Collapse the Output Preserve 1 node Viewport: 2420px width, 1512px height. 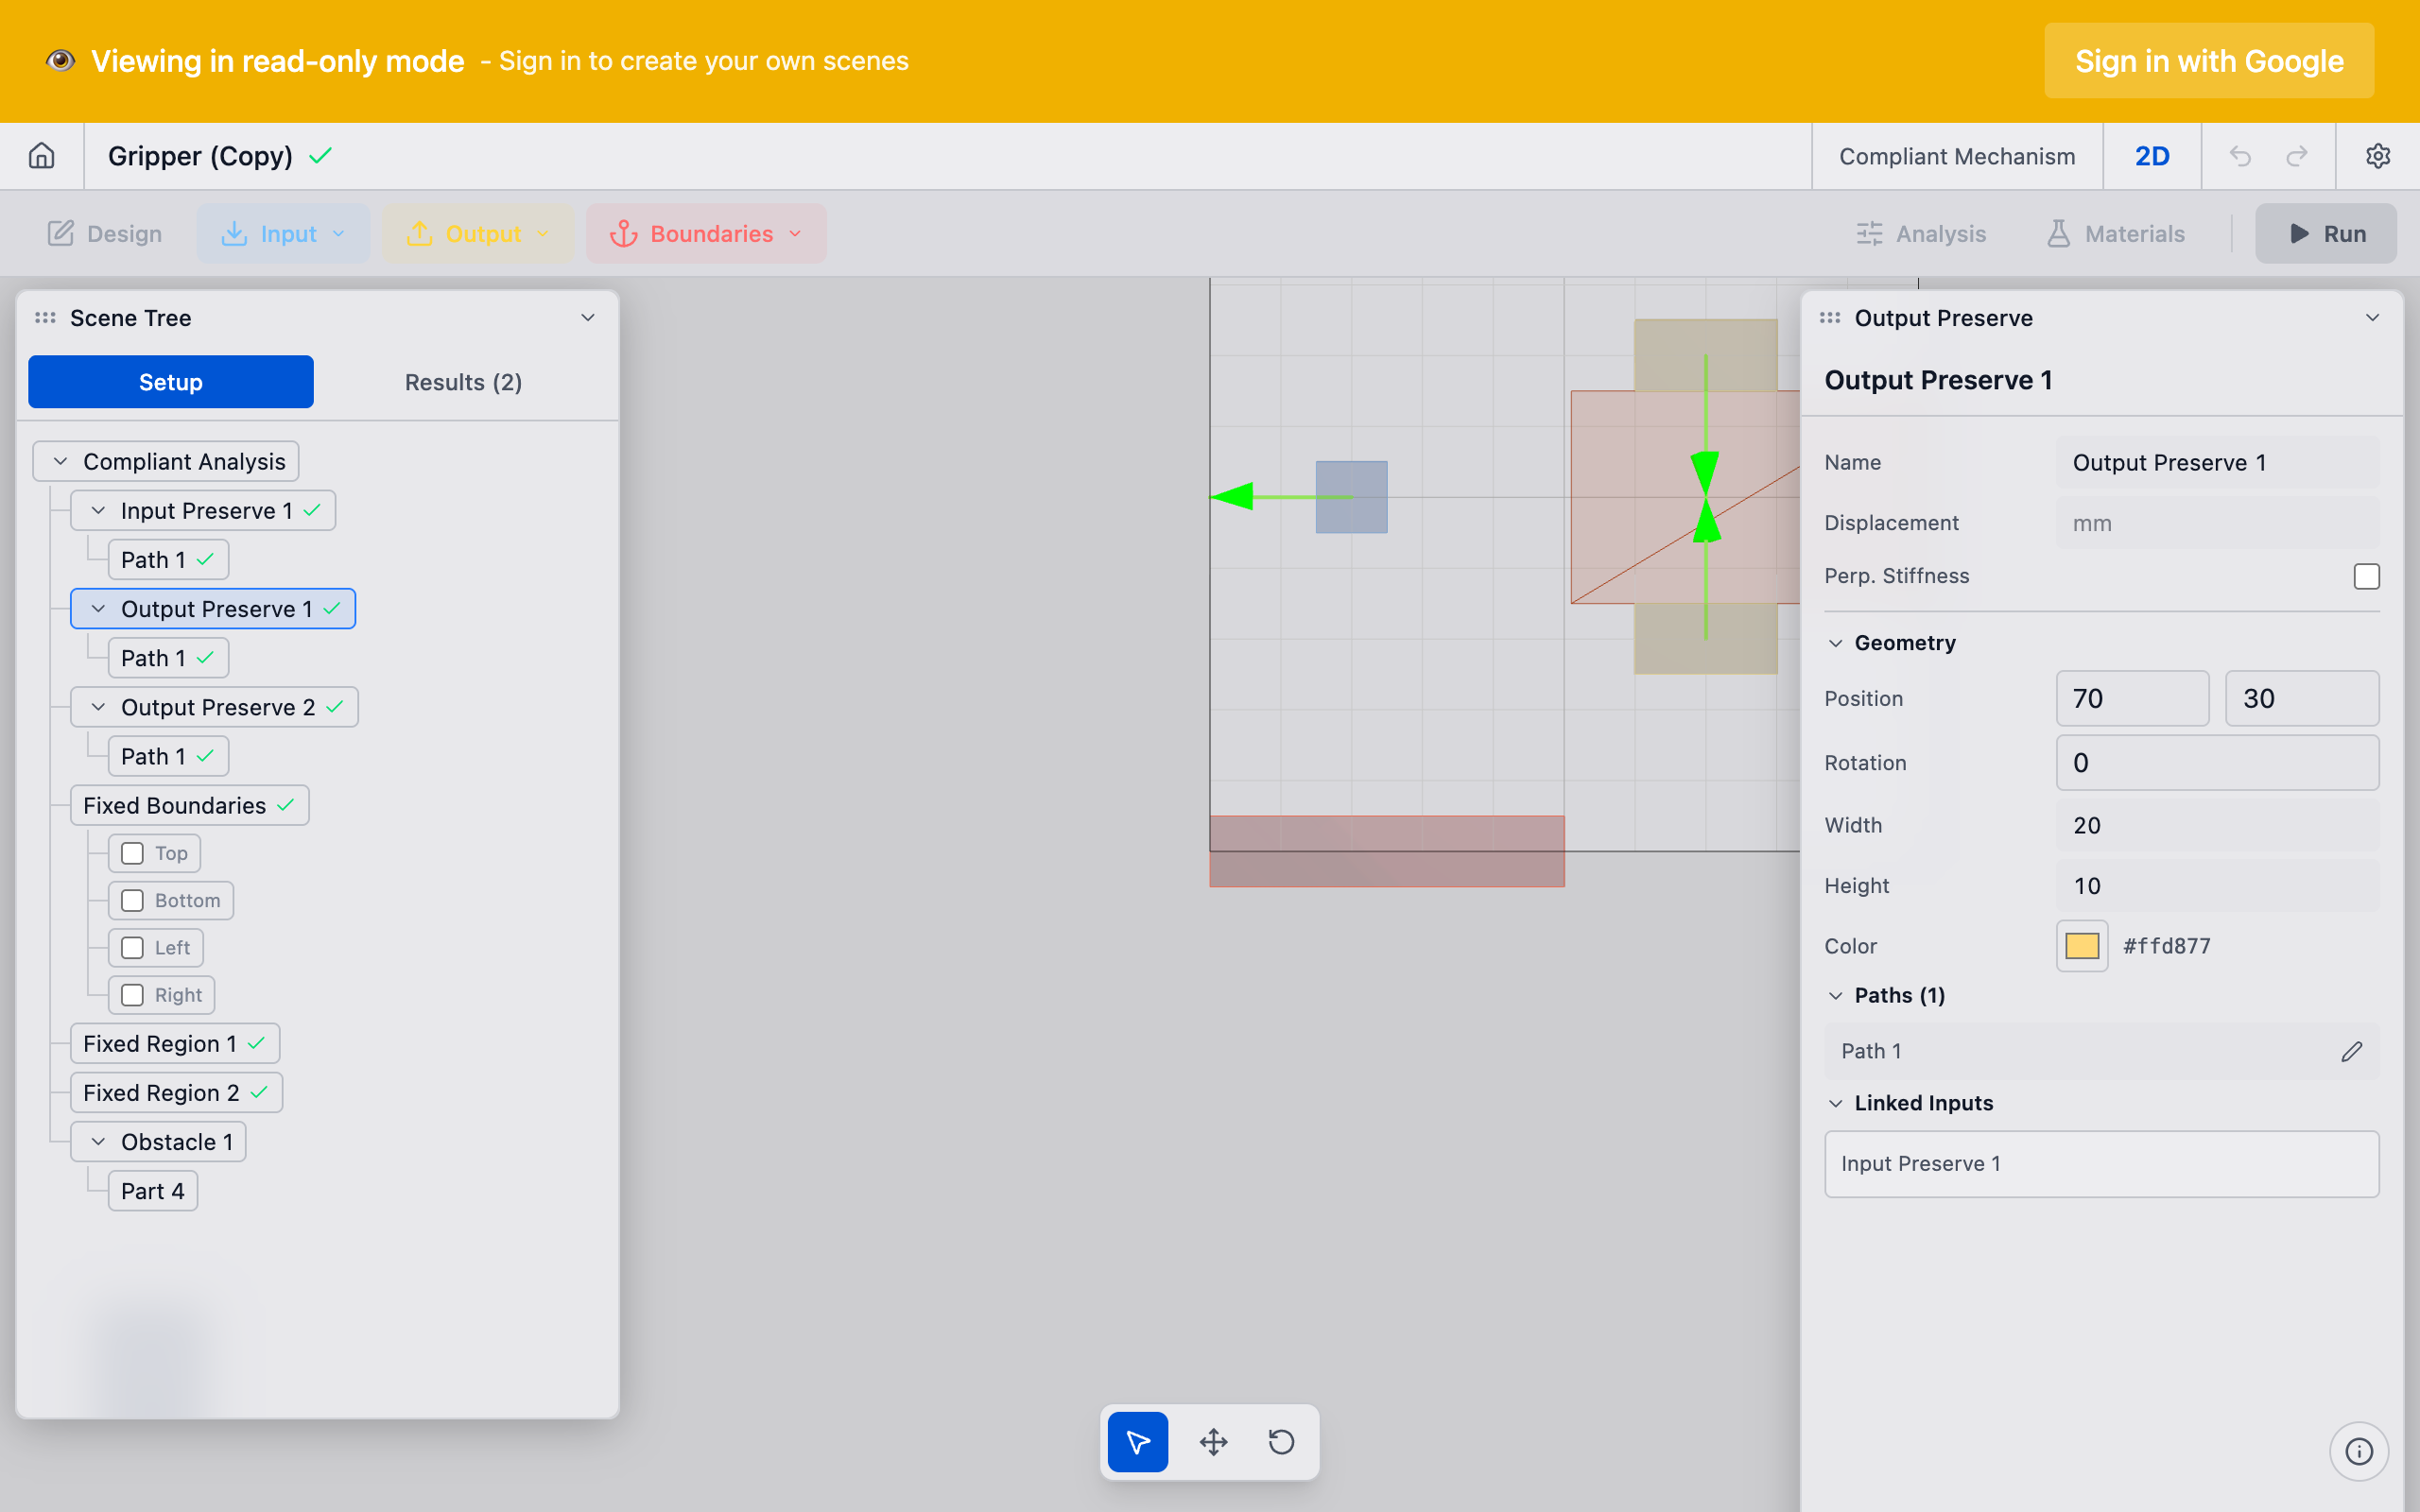(x=98, y=609)
